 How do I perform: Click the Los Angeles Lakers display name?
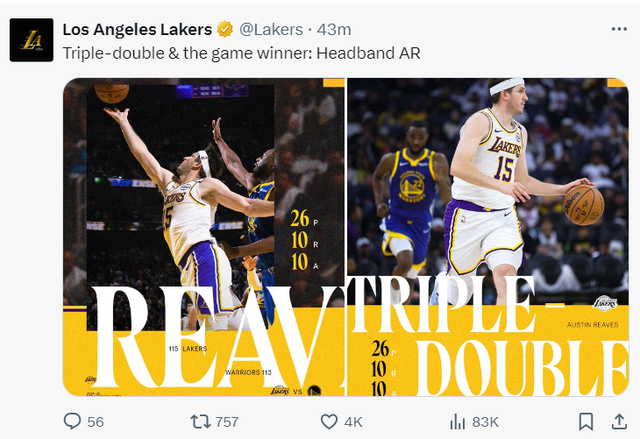(x=137, y=29)
